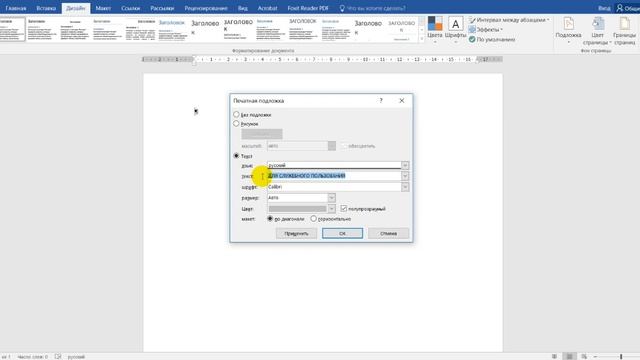Open the watermark текст dropdown arrow
Viewport: 640px width, 360px height.
click(x=405, y=176)
